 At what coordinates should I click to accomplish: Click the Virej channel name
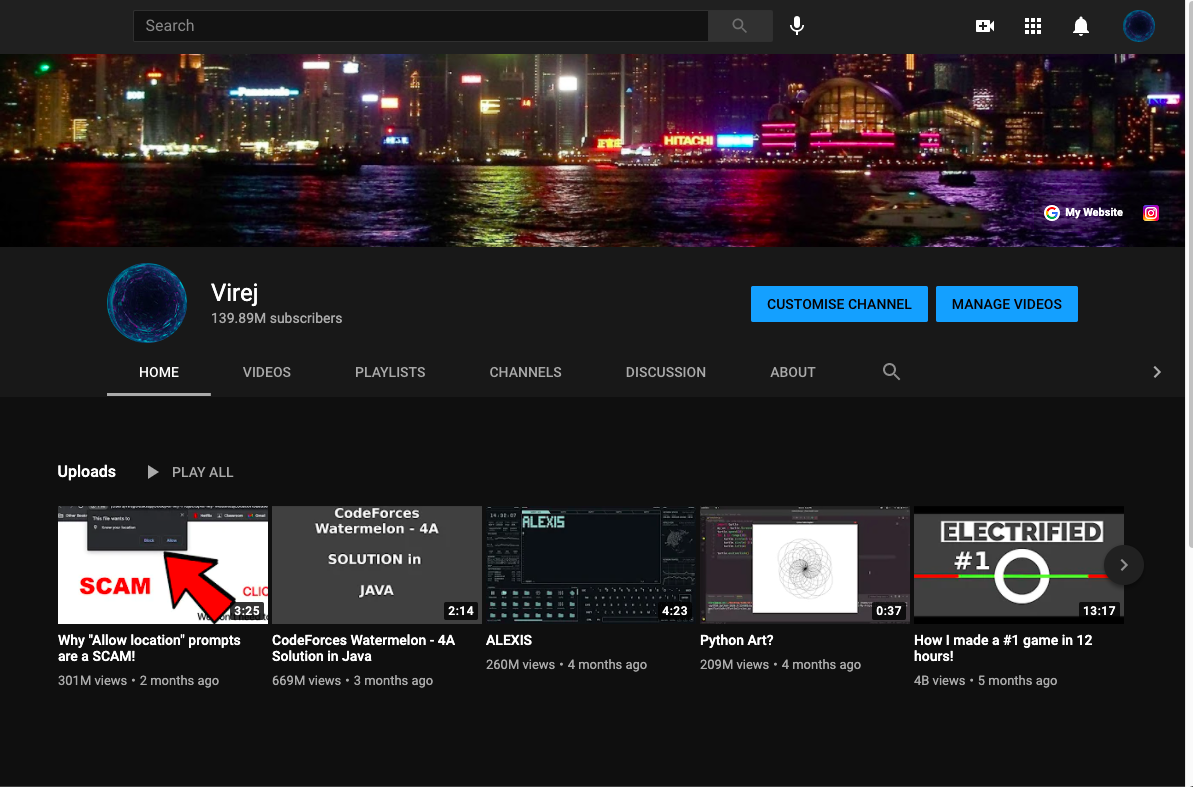[234, 292]
